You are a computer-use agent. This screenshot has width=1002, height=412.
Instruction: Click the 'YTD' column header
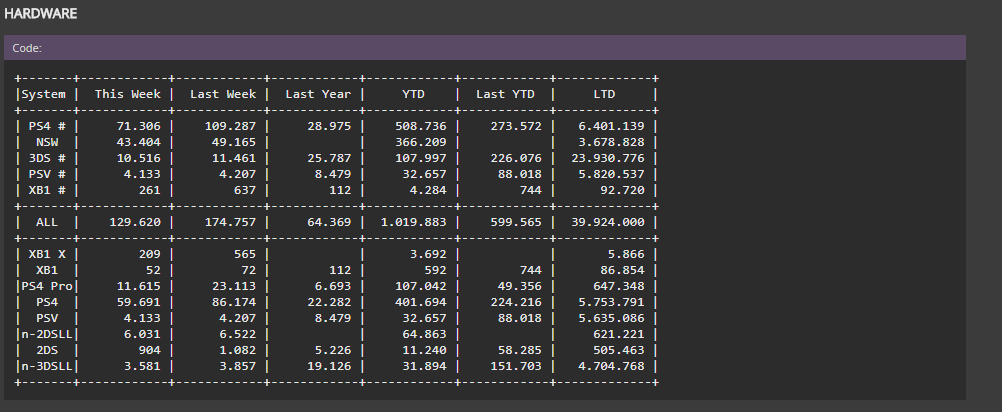pos(413,94)
